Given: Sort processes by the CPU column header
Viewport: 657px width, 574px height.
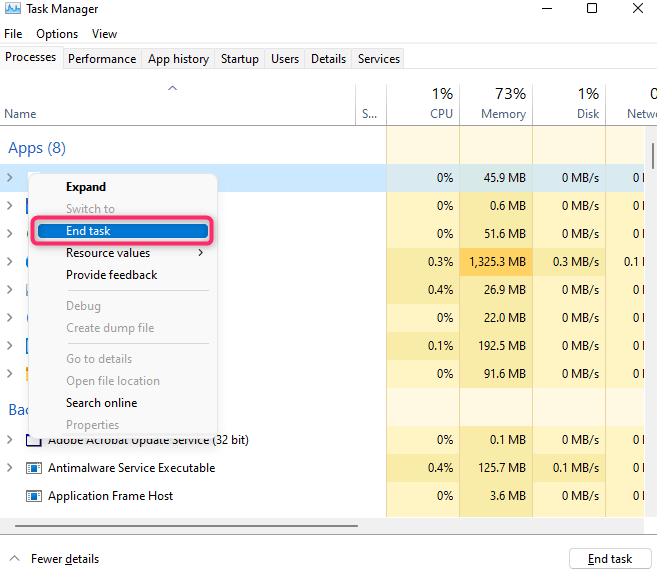Looking at the screenshot, I should pyautogui.click(x=441, y=103).
